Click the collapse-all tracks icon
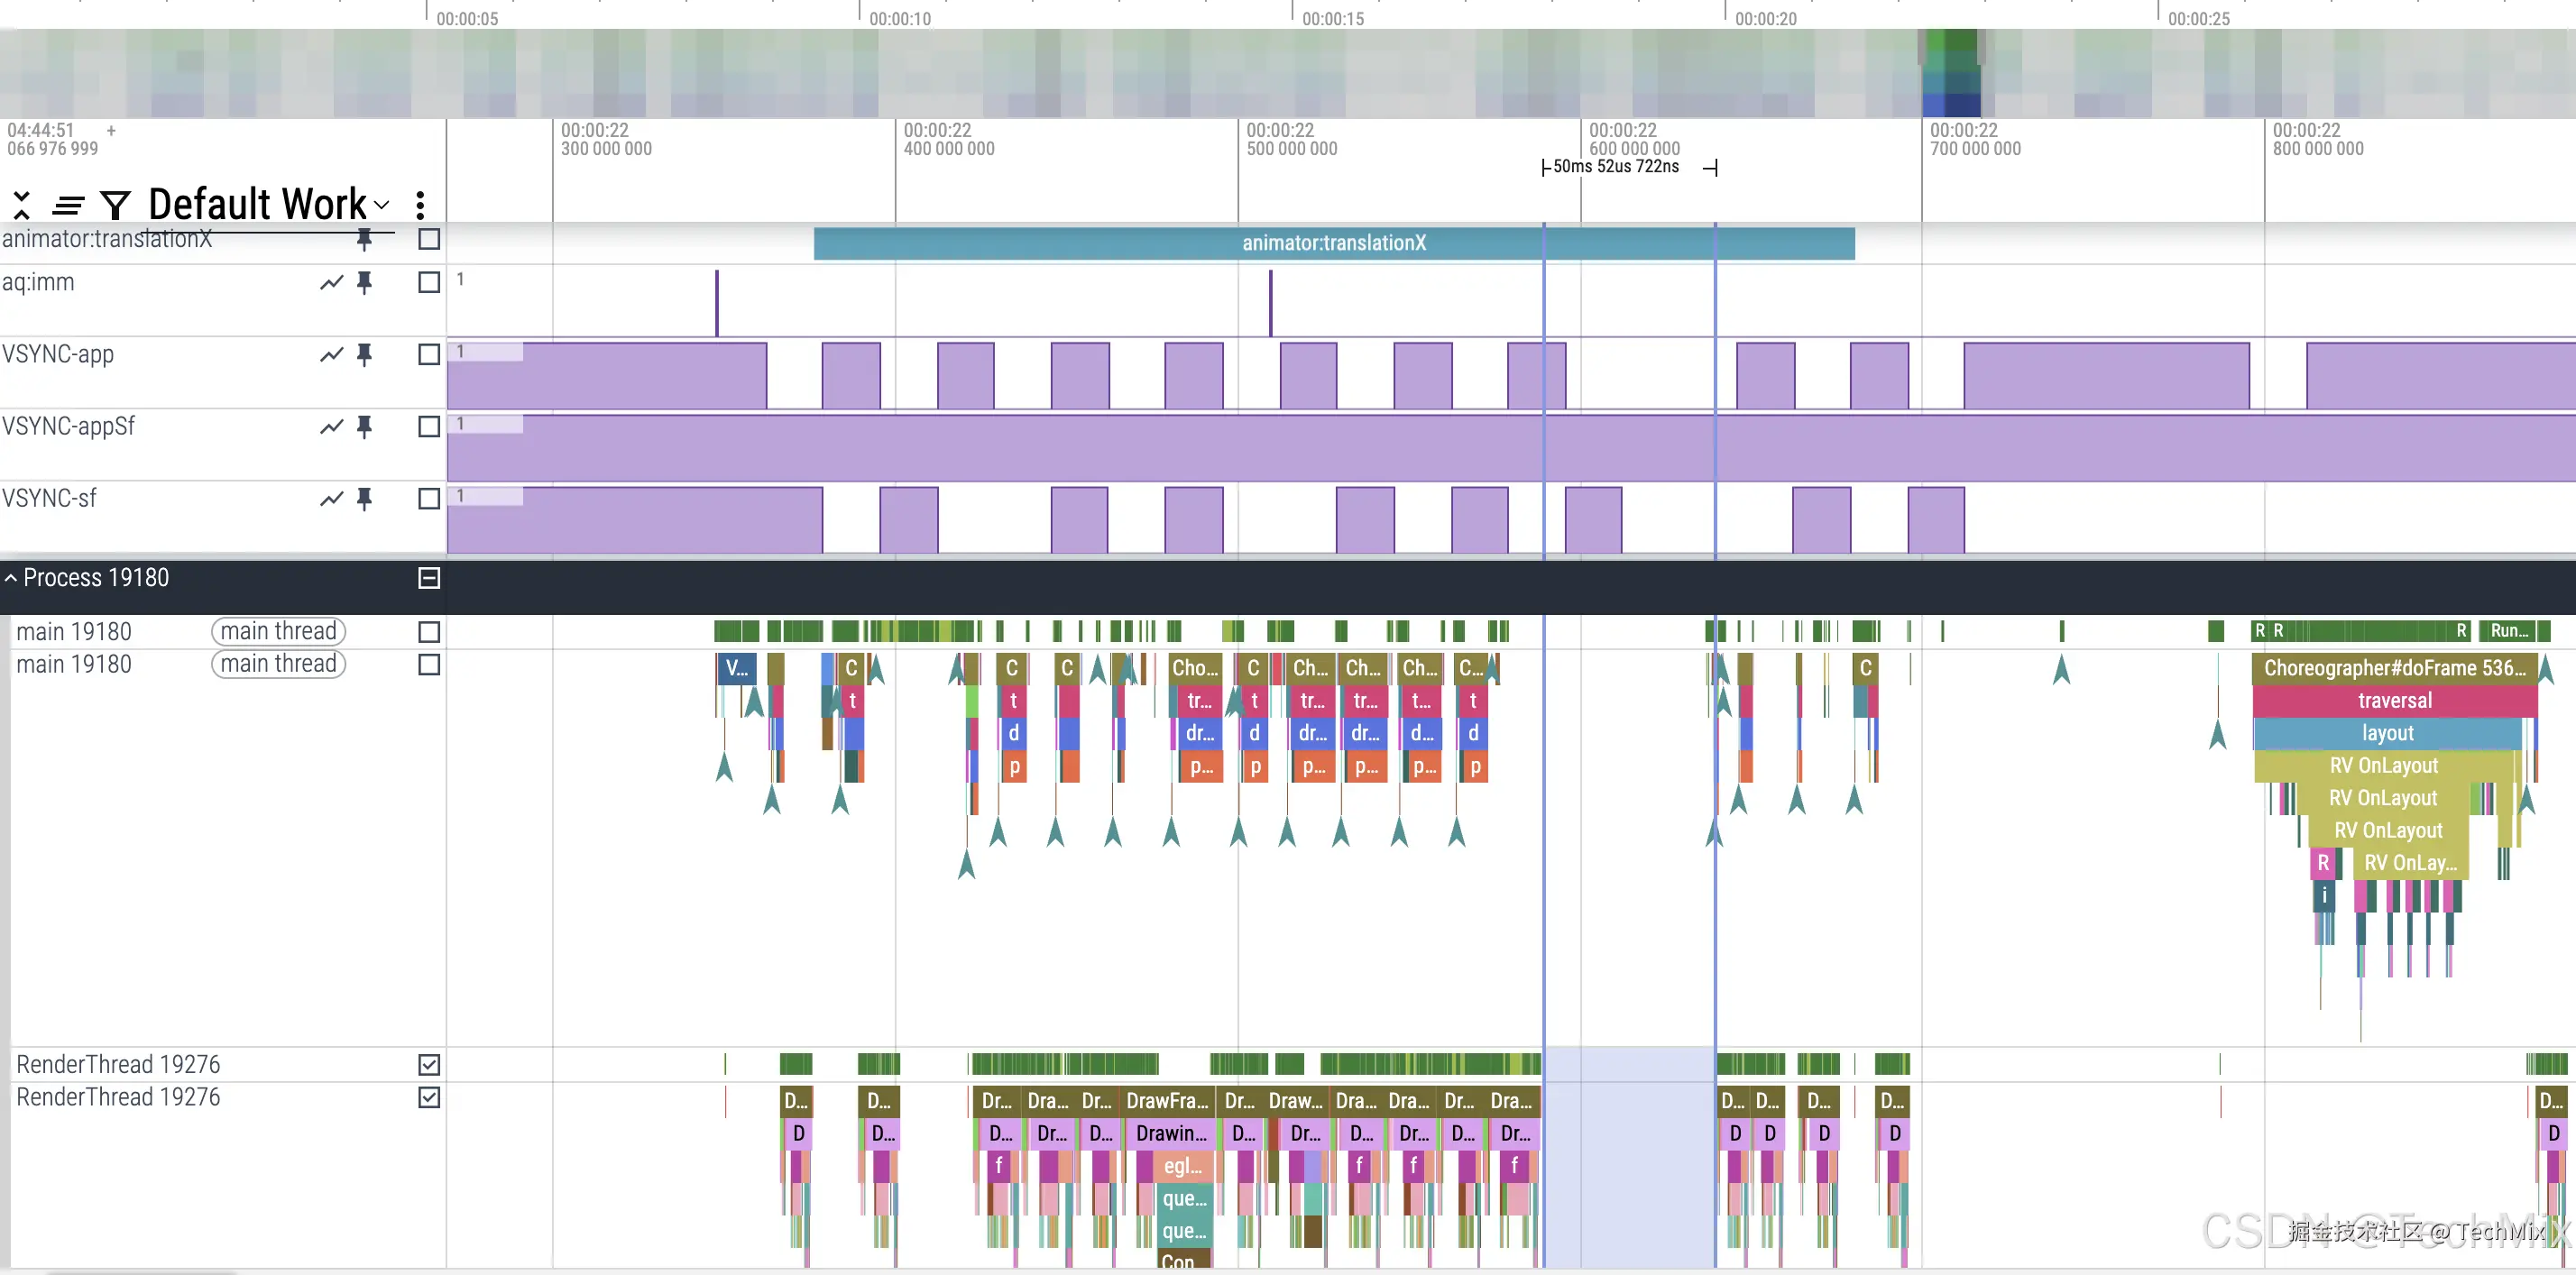2576x1275 pixels. (x=21, y=205)
